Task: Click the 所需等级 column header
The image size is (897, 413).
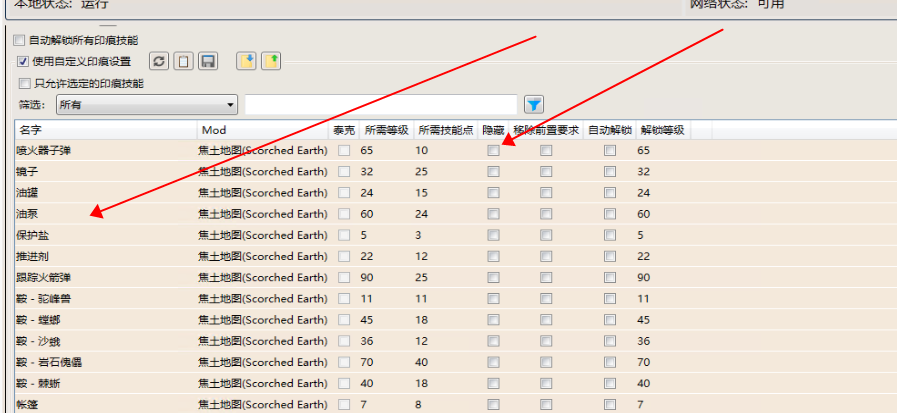Action: pos(386,130)
